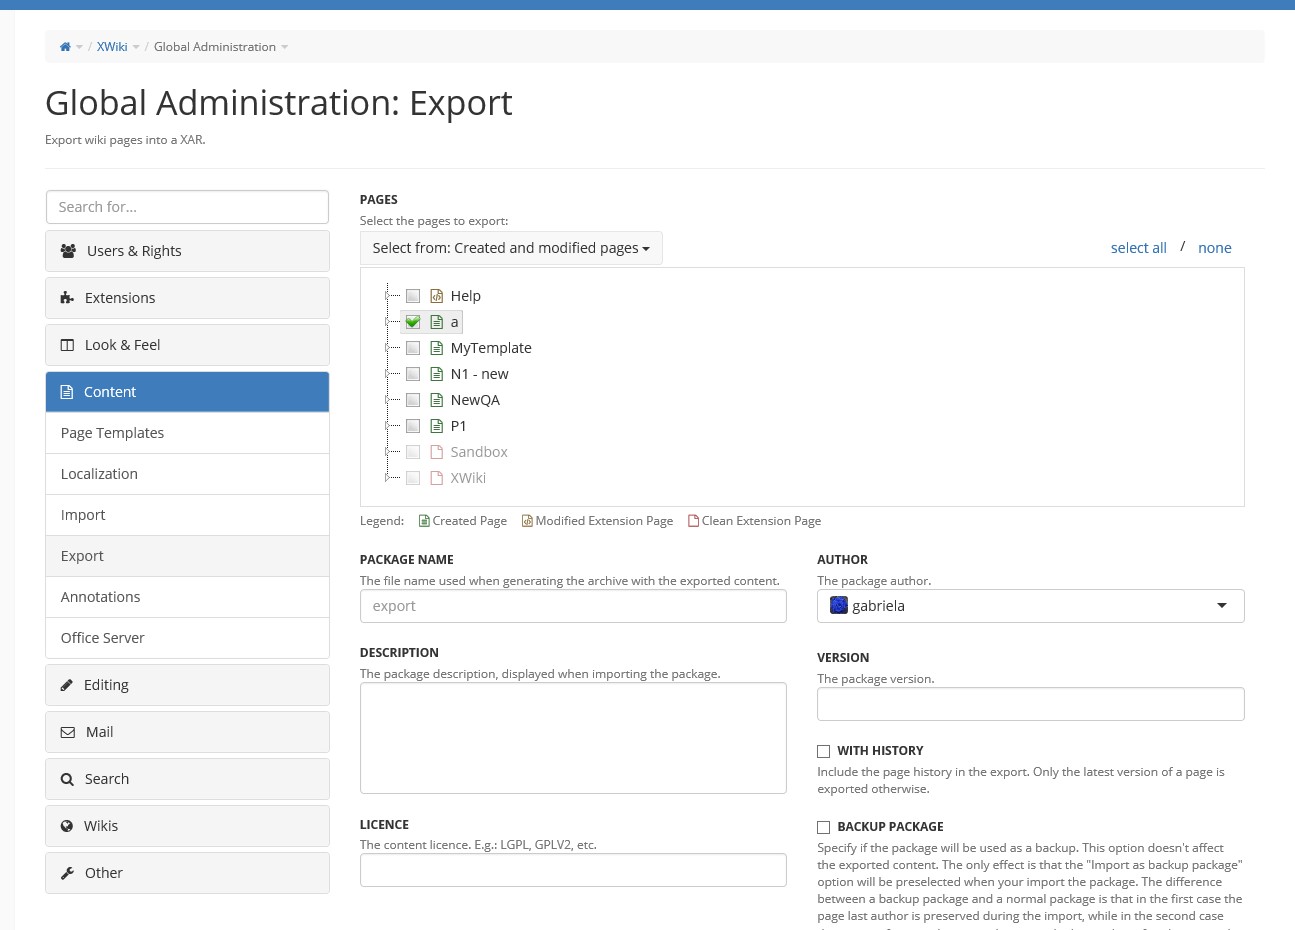Click Global Administration breadcrumb link
1295x930 pixels.
[x=215, y=47]
